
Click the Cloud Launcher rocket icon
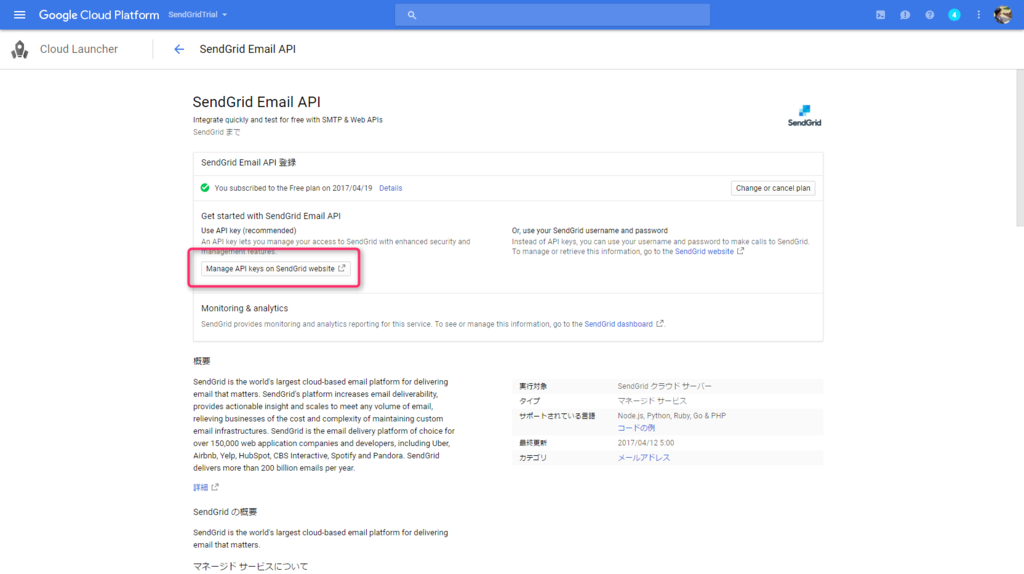pos(20,49)
